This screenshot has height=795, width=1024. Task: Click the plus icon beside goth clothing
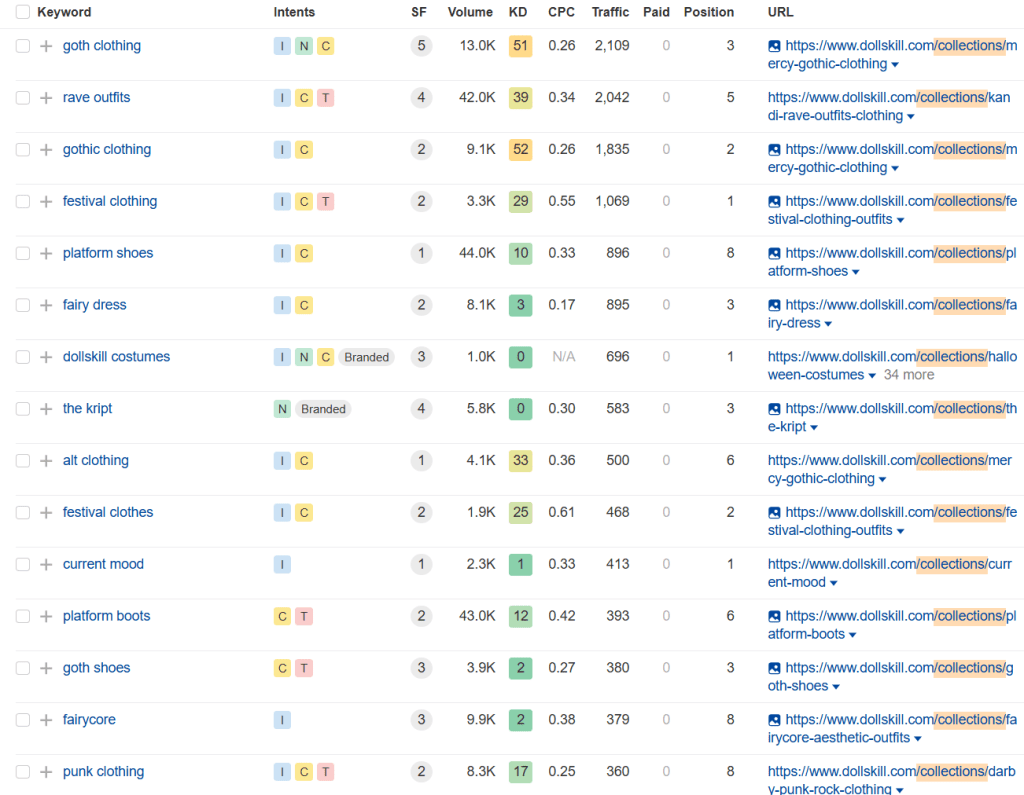[x=46, y=46]
